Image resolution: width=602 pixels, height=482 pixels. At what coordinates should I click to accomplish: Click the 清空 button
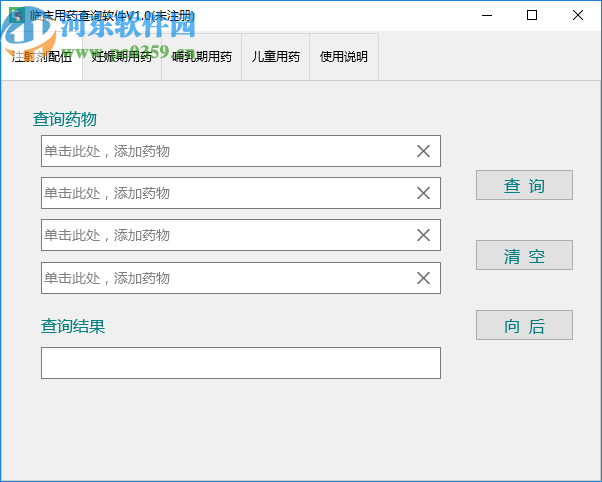click(524, 255)
